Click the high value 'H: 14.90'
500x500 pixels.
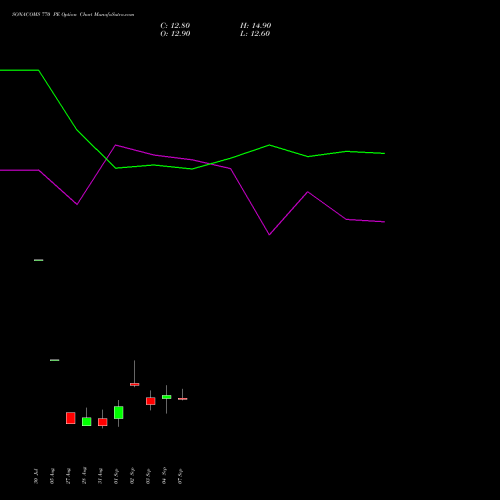coord(255,26)
